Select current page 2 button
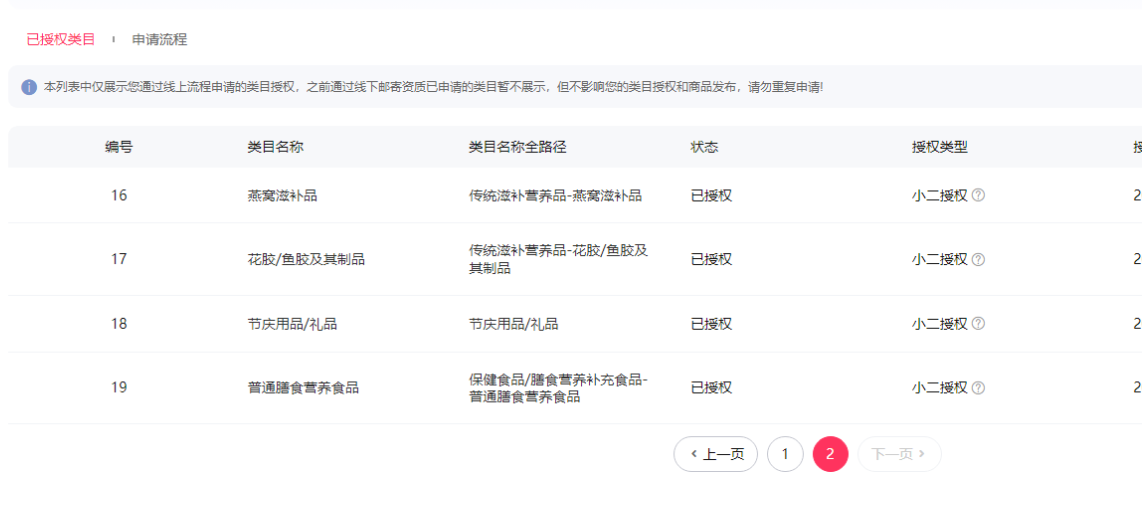 (x=830, y=454)
